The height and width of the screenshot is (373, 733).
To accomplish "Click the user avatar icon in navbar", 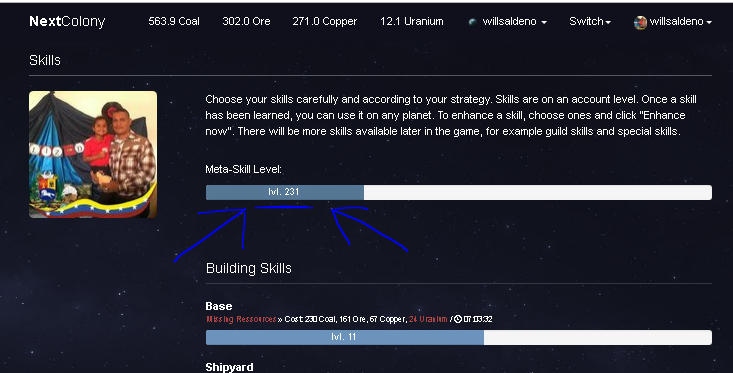I will click(x=640, y=22).
